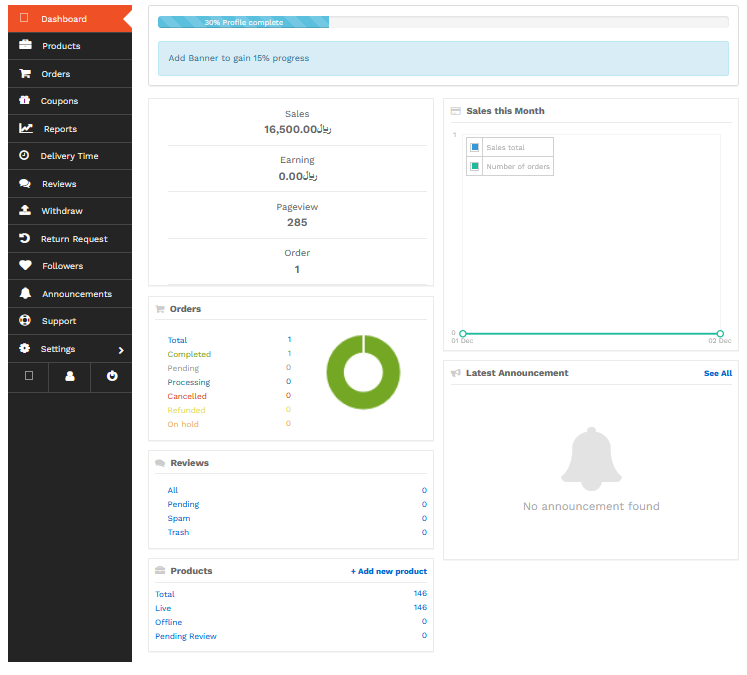Click the Add new product link
This screenshot has height=675, width=747.
tap(389, 571)
